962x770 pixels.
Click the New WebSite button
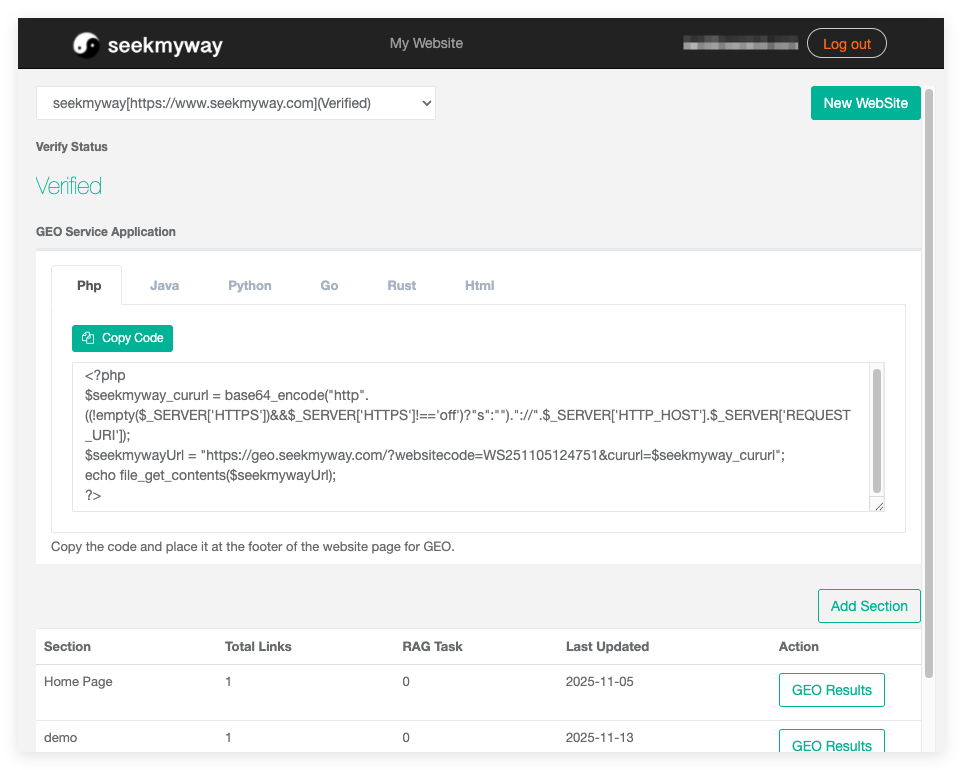[x=865, y=103]
